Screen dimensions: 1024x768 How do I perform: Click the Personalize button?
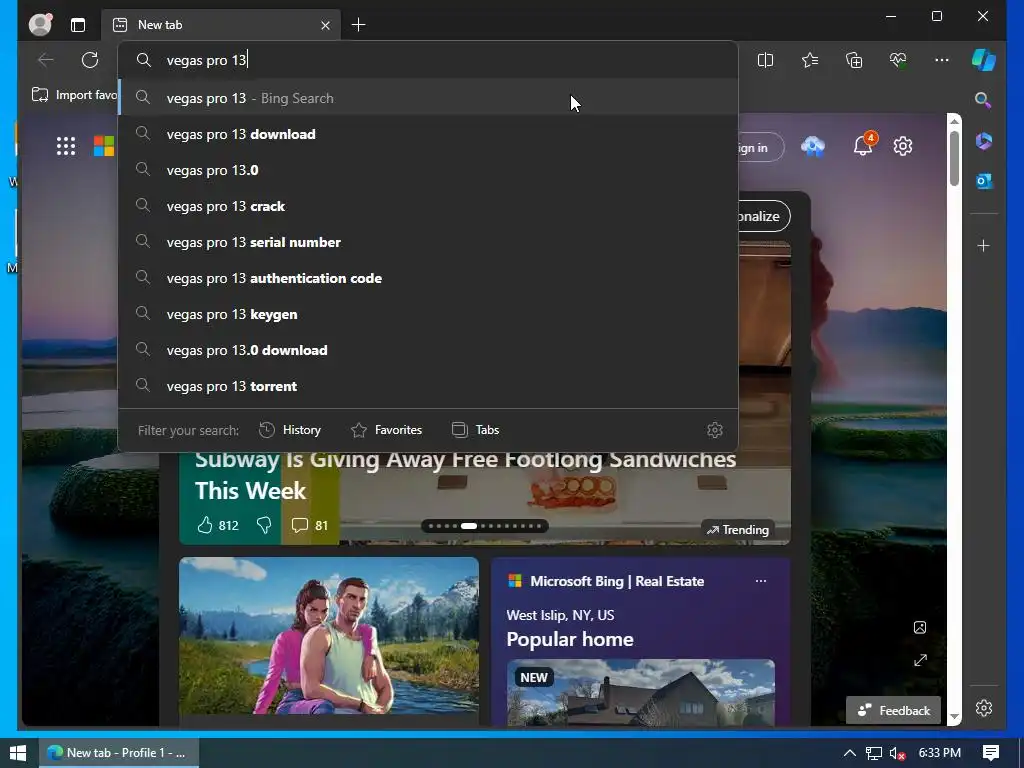tap(763, 216)
